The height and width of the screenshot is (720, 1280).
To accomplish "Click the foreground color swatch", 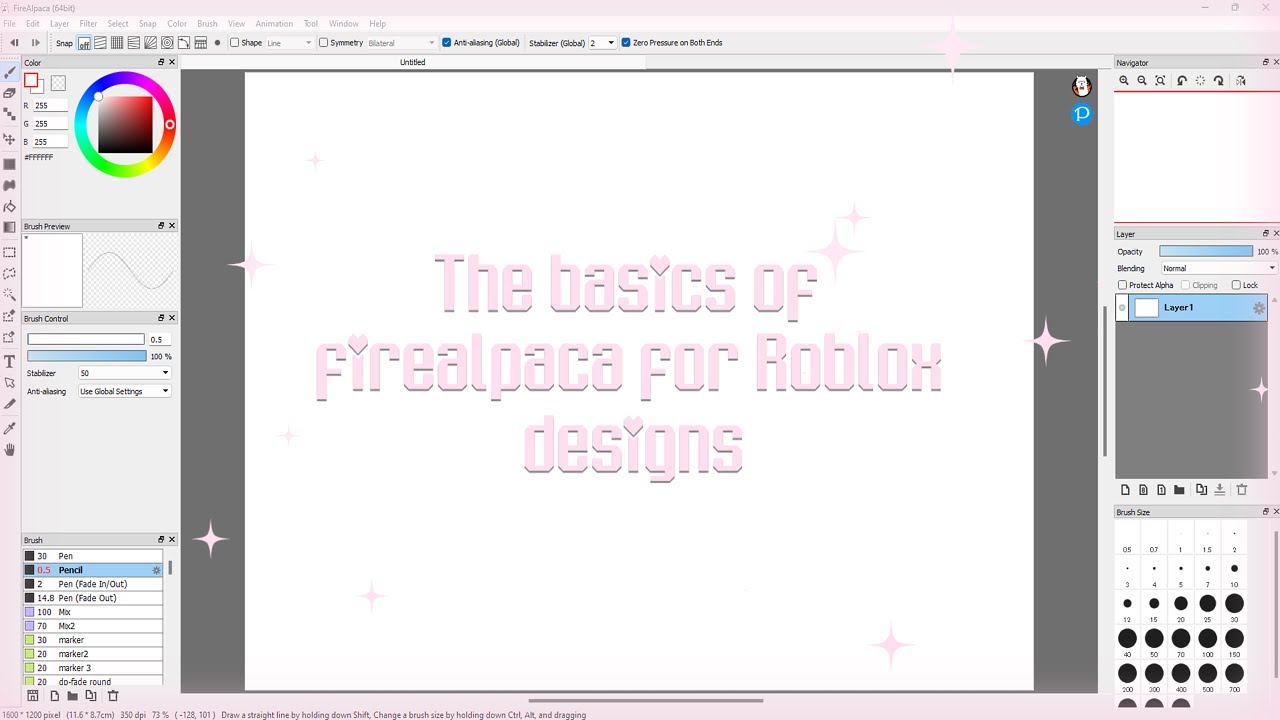I will point(31,80).
